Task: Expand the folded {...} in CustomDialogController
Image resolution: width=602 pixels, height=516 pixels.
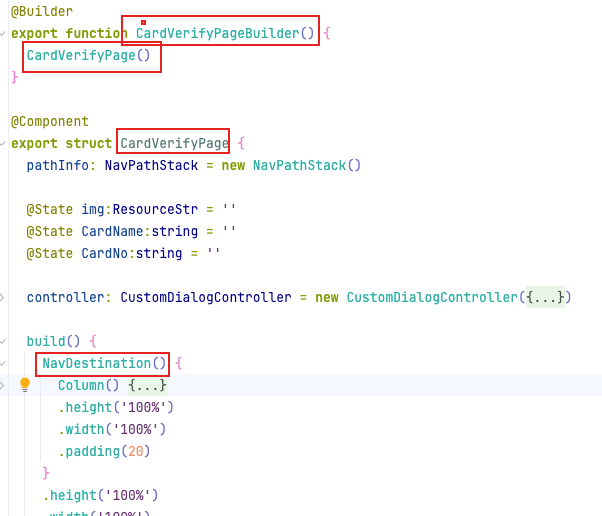Action: pos(545,297)
